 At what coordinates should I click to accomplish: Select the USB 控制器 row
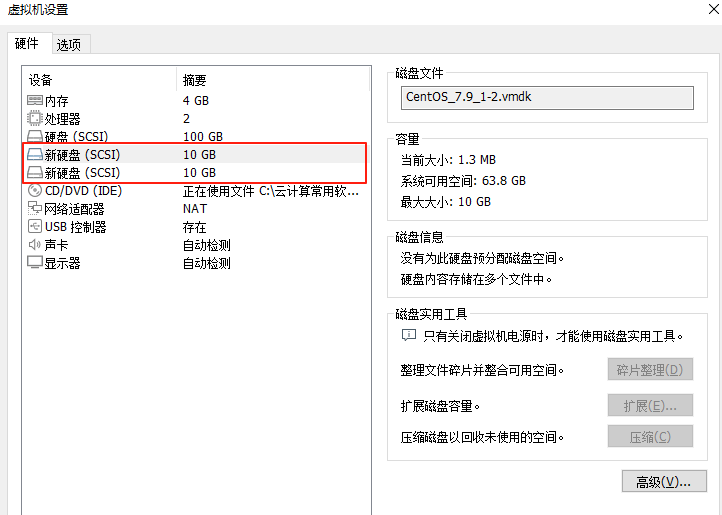point(197,227)
